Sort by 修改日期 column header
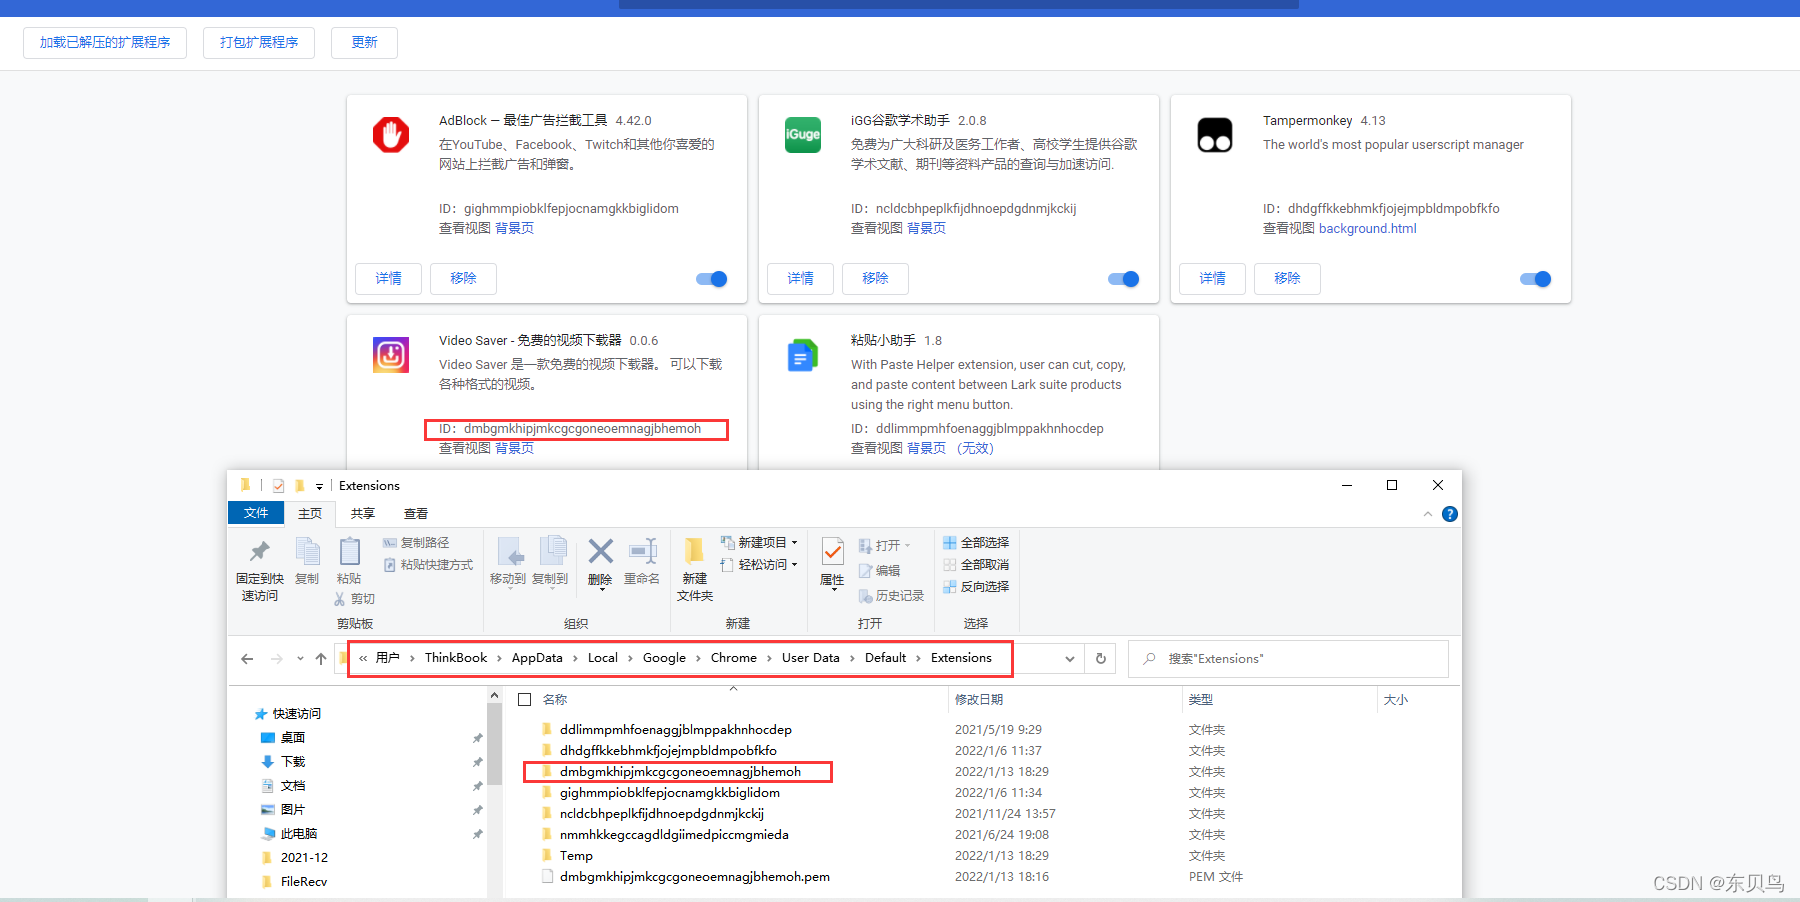Image resolution: width=1800 pixels, height=902 pixels. [x=979, y=699]
